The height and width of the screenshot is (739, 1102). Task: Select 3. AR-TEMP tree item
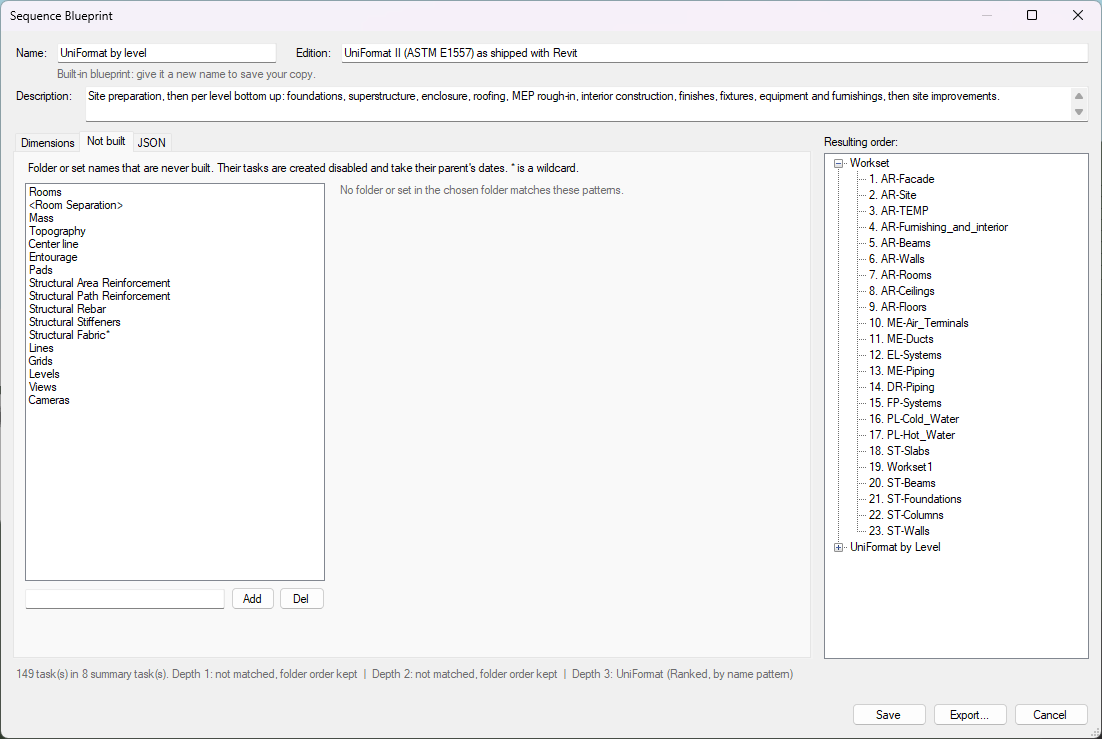(x=899, y=211)
